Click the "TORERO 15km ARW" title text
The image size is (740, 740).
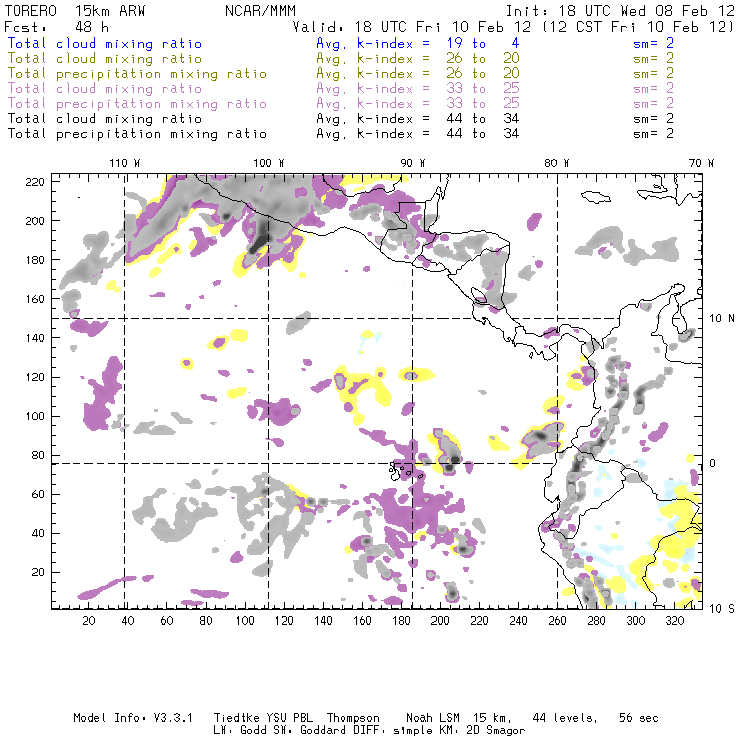75,11
